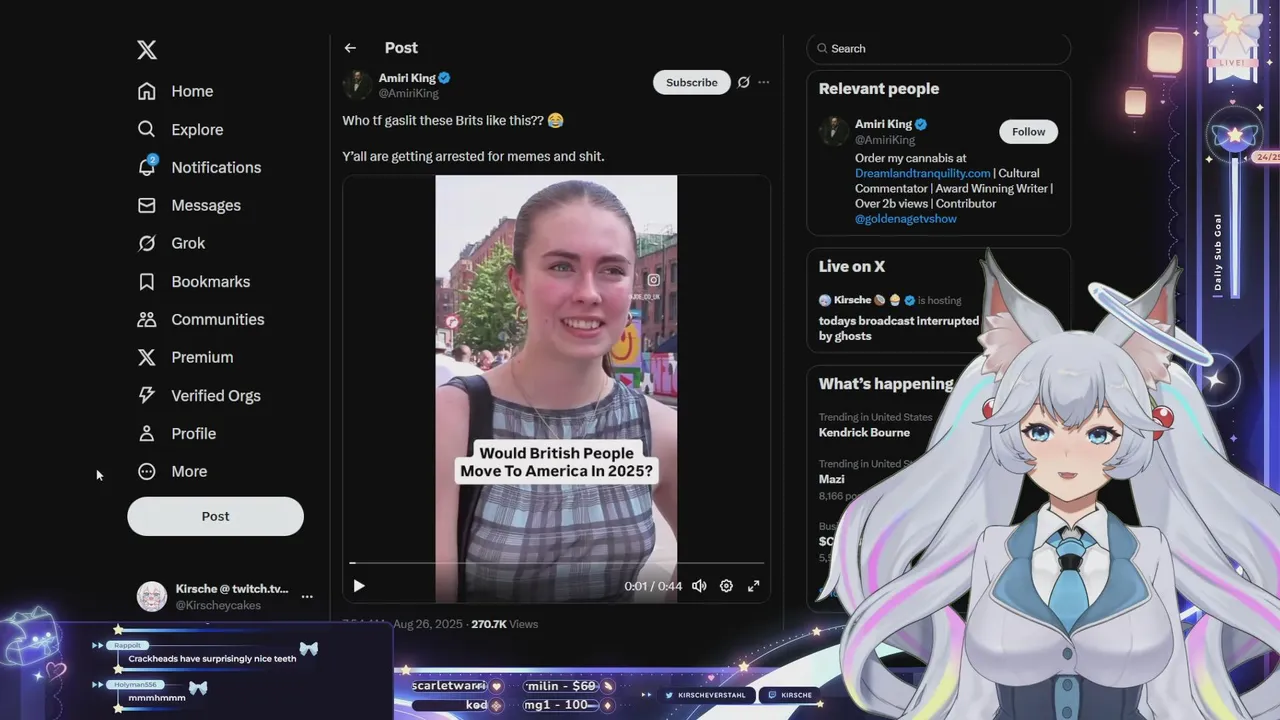Mute the video with the speaker icon

click(x=699, y=586)
